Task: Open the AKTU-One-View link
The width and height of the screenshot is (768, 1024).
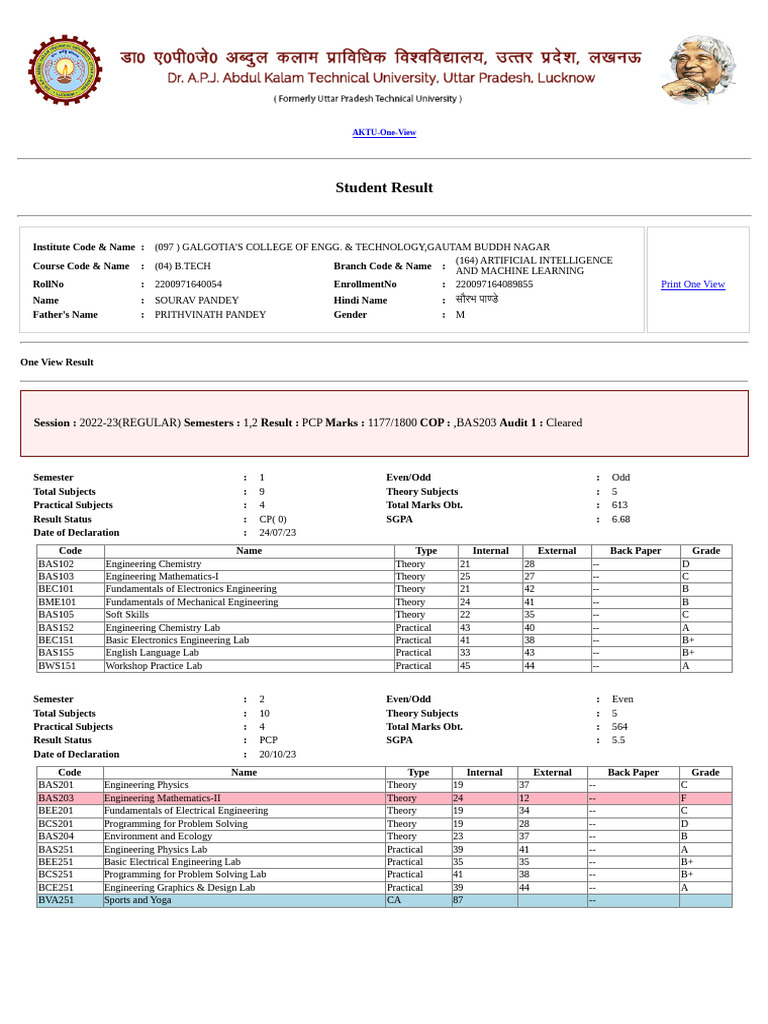Action: (384, 132)
